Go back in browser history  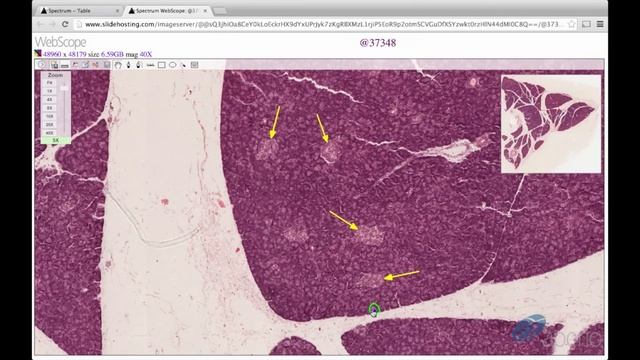point(40,24)
